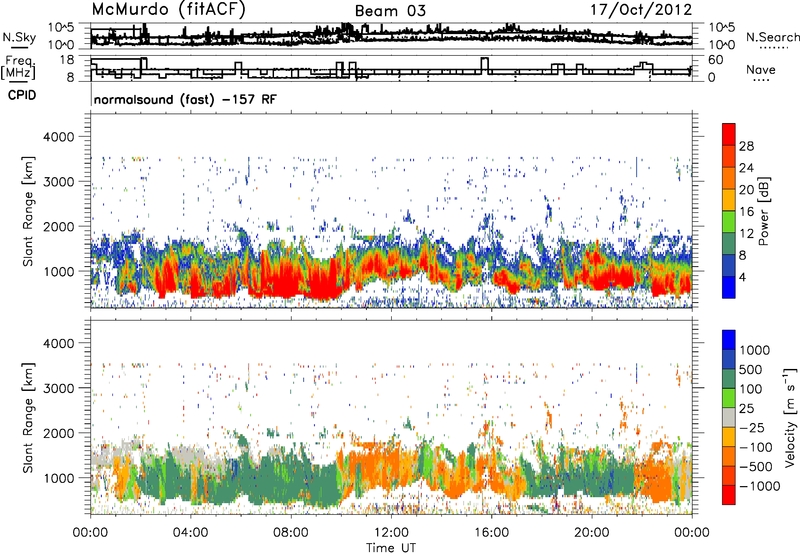
Task: Click the power bar tick value '28'
Action: point(746,146)
